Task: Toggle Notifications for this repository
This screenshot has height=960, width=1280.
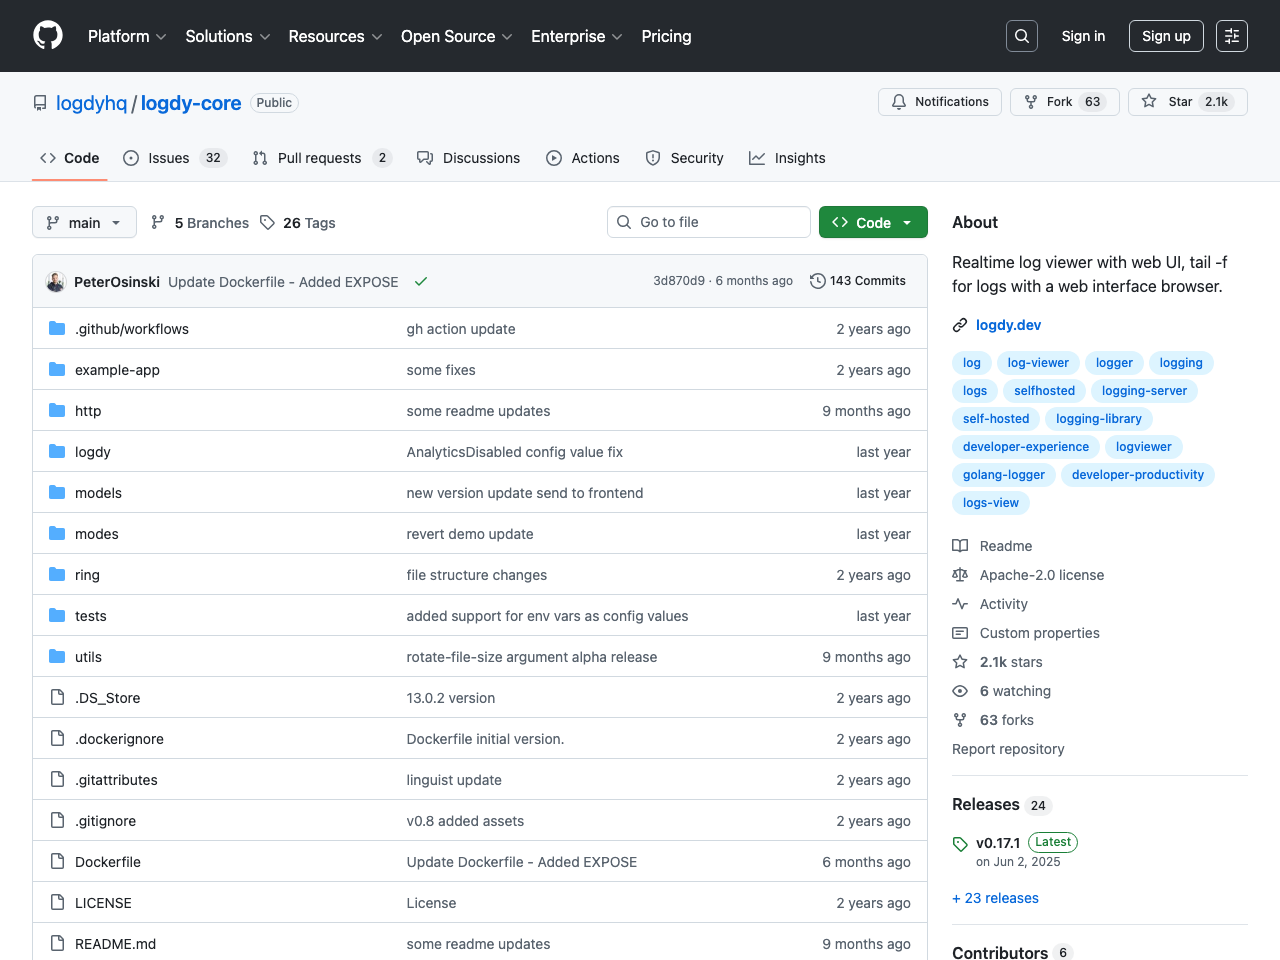Action: coord(939,102)
